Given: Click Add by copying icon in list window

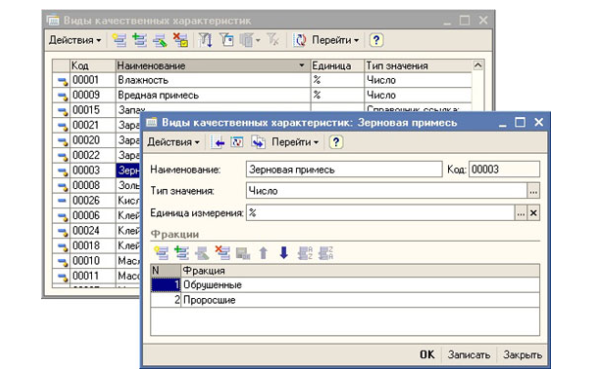Looking at the screenshot, I should point(139,40).
